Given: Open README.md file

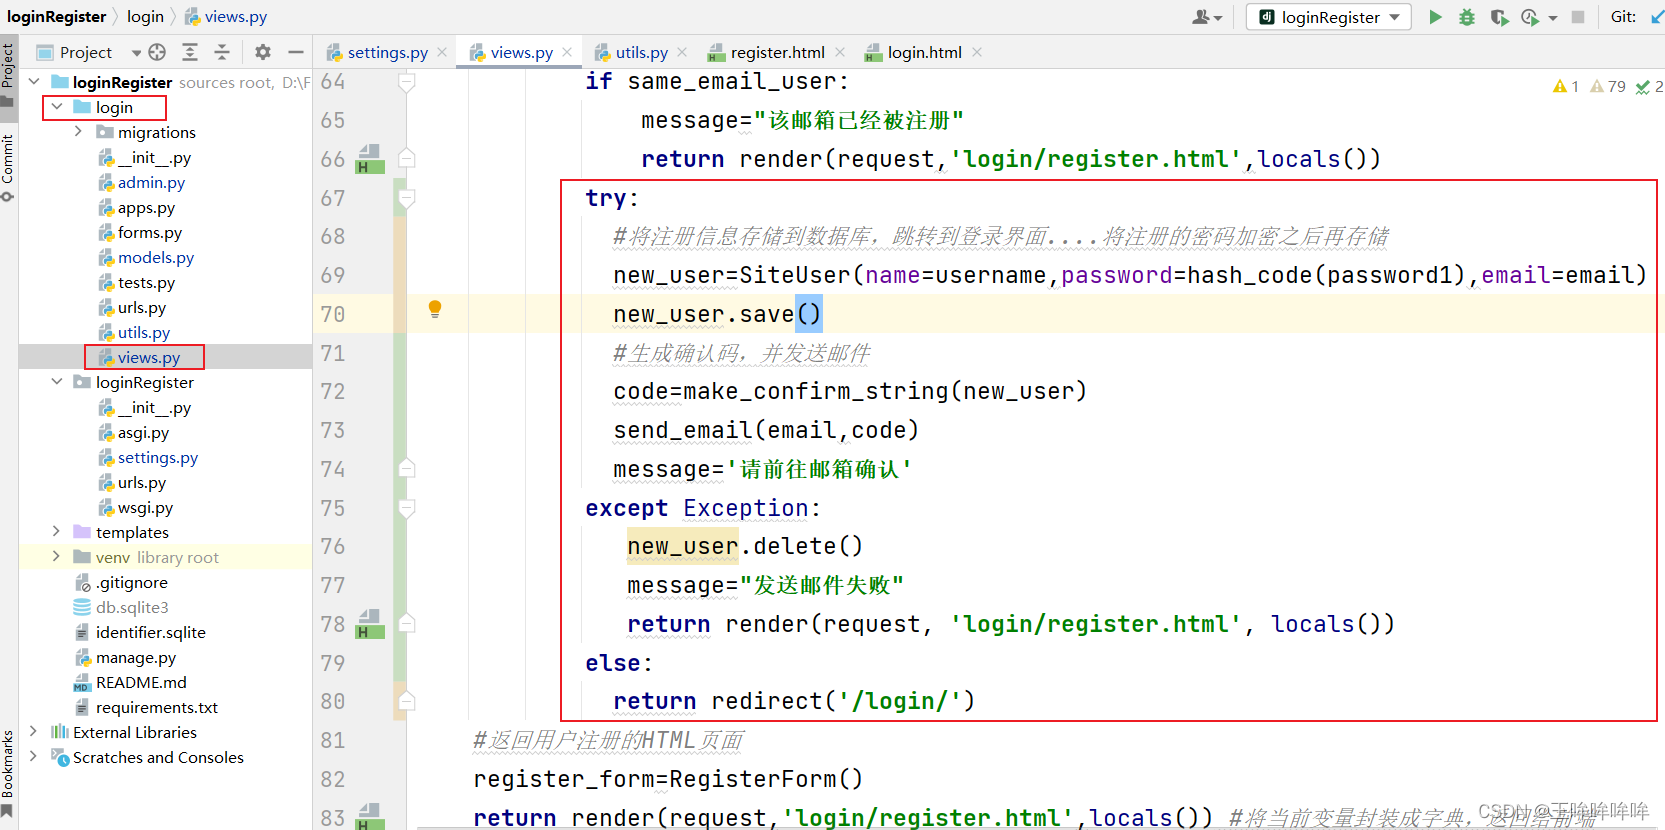Looking at the screenshot, I should coord(141,682).
